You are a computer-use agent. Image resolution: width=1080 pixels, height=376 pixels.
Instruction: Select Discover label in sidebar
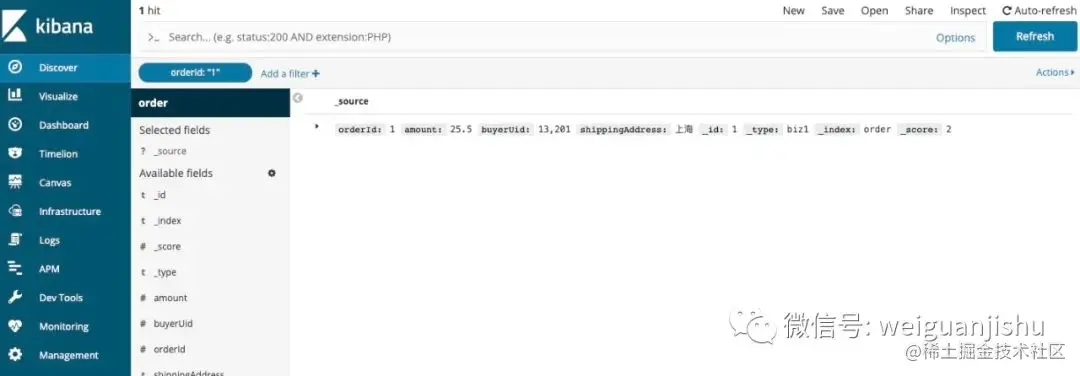pyautogui.click(x=59, y=67)
